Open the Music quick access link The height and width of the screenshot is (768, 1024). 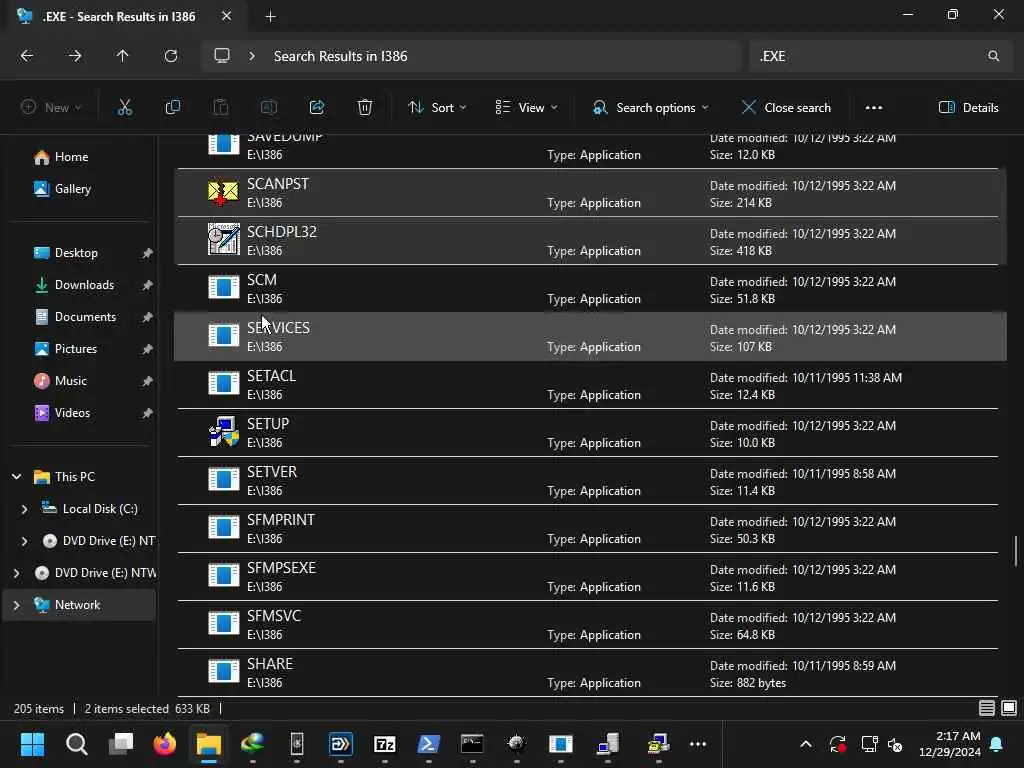tap(70, 381)
